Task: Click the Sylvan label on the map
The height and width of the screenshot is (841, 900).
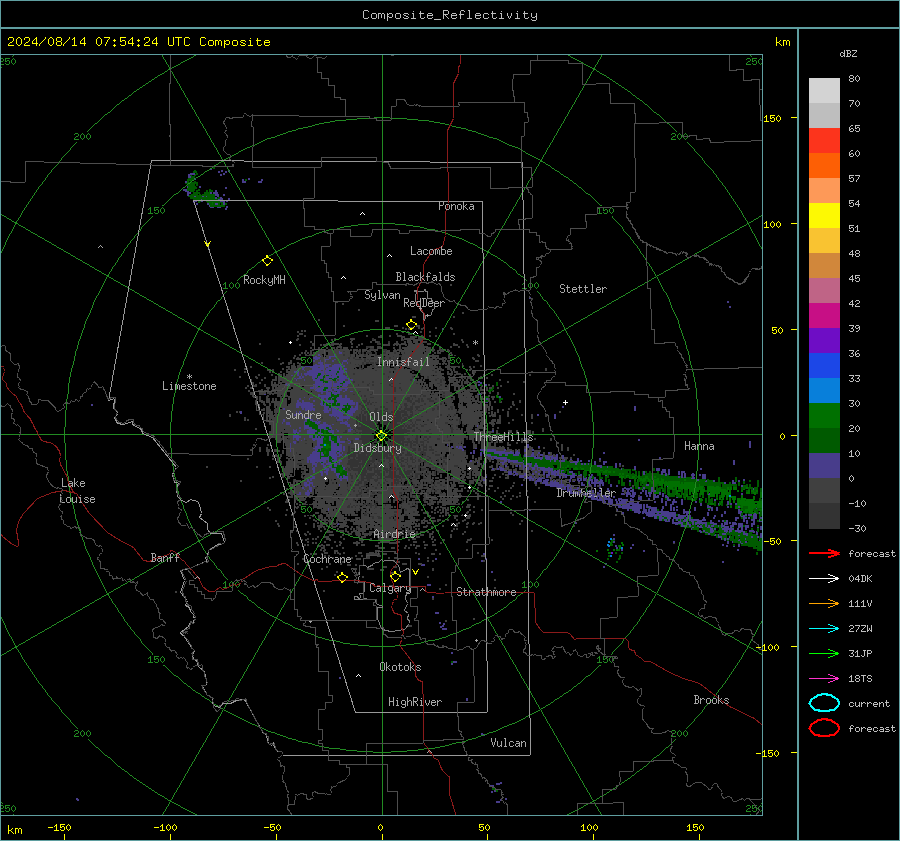Action: click(x=382, y=295)
